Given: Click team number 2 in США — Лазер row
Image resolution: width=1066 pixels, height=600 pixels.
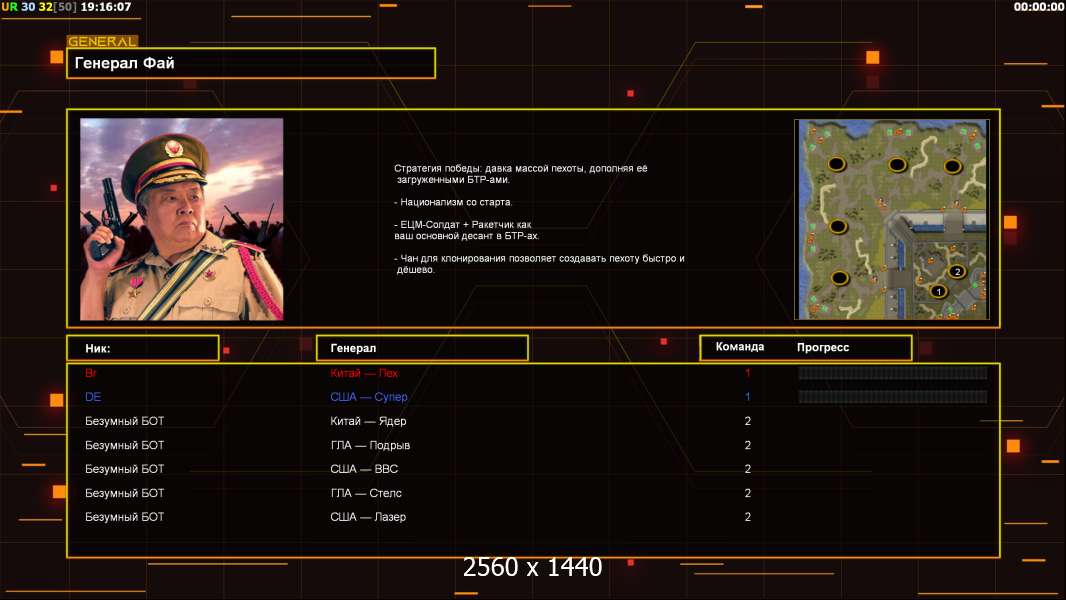Looking at the screenshot, I should coord(748,517).
